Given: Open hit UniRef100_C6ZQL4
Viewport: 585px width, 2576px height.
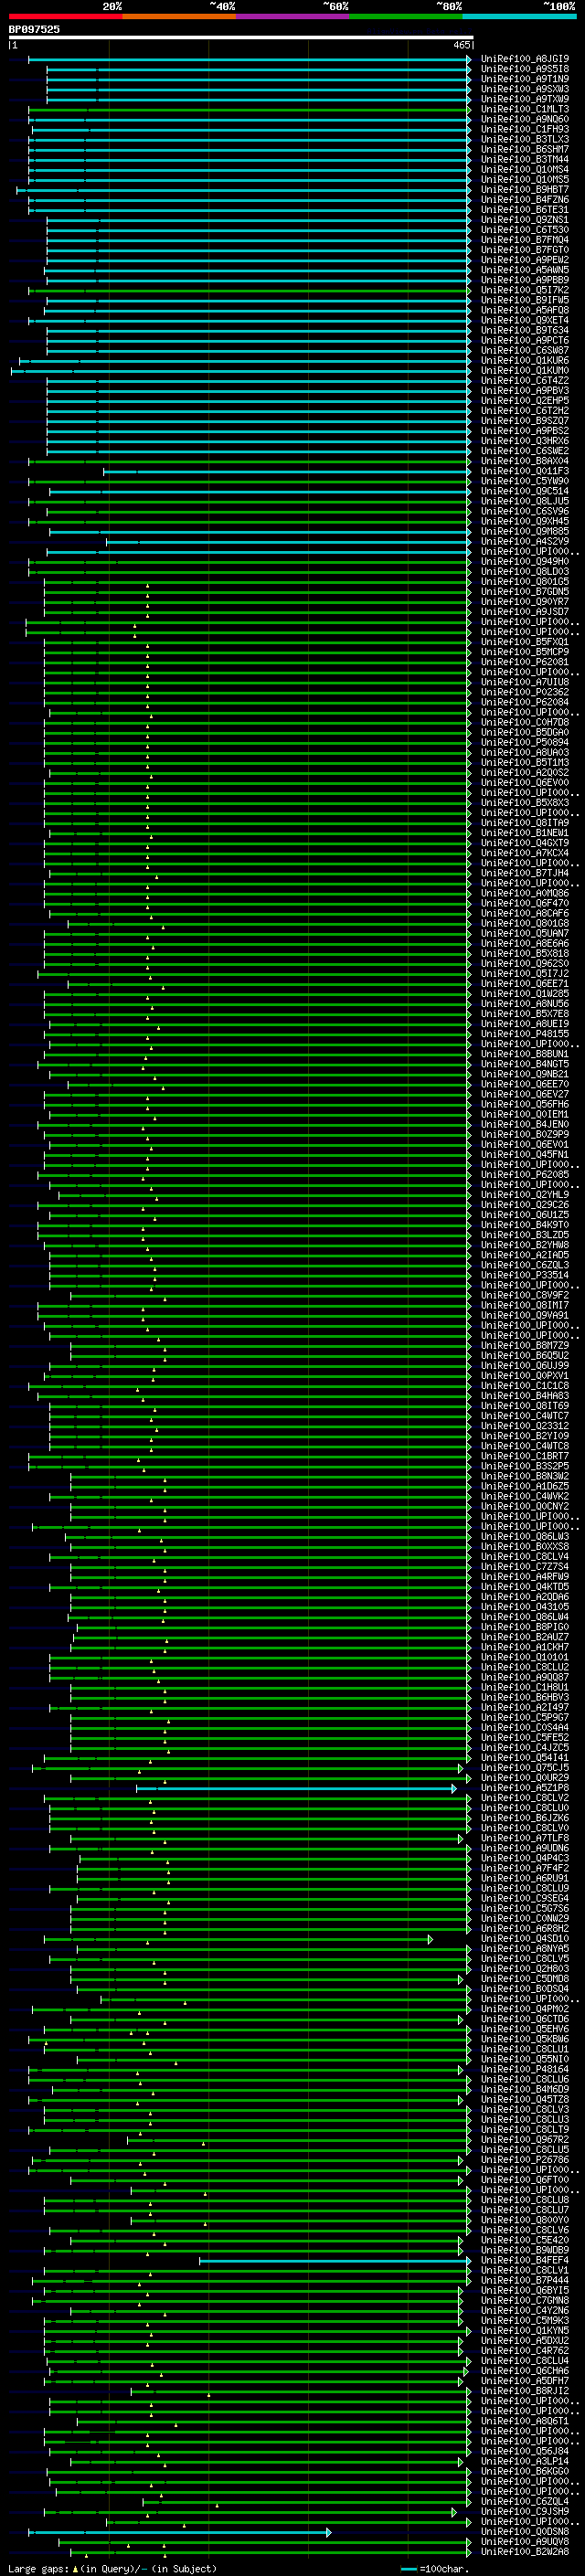Looking at the screenshot, I should pyautogui.click(x=525, y=2501).
